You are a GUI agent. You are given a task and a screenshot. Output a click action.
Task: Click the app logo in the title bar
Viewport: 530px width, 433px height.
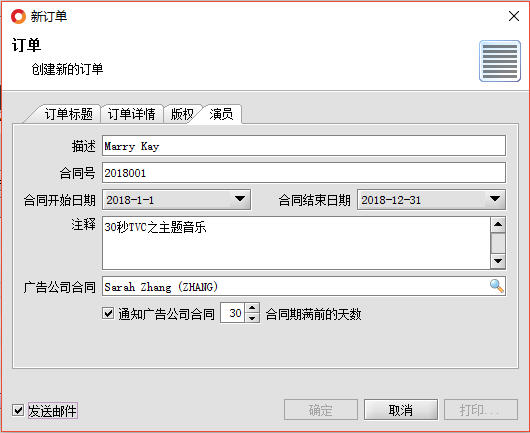18,16
